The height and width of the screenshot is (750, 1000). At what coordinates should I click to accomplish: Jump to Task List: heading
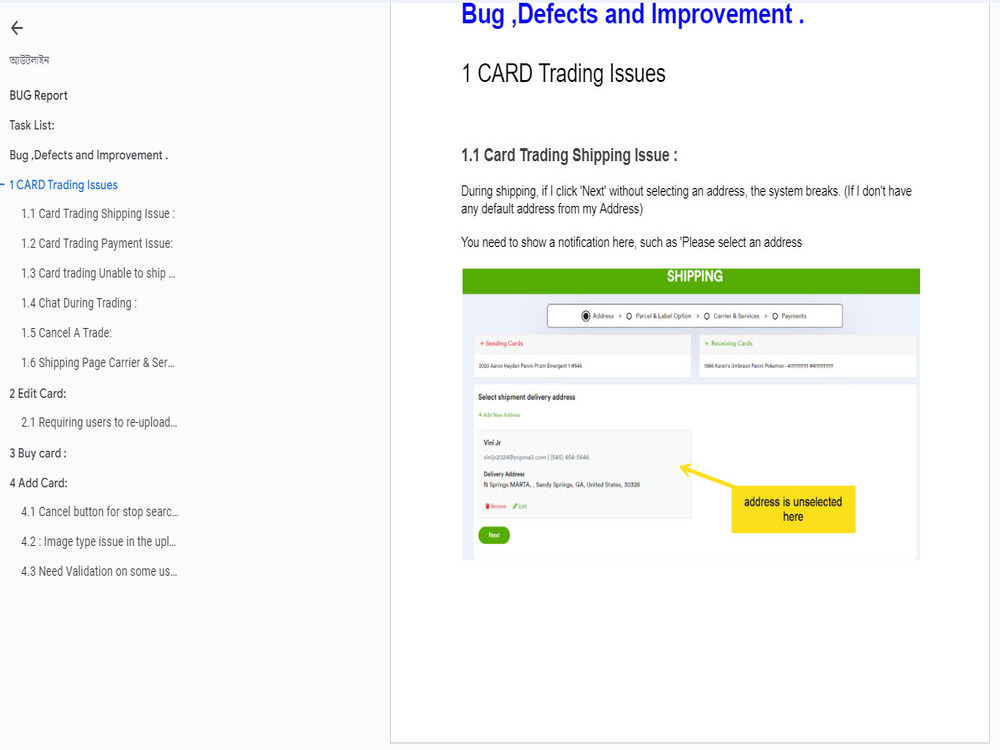tap(32, 125)
